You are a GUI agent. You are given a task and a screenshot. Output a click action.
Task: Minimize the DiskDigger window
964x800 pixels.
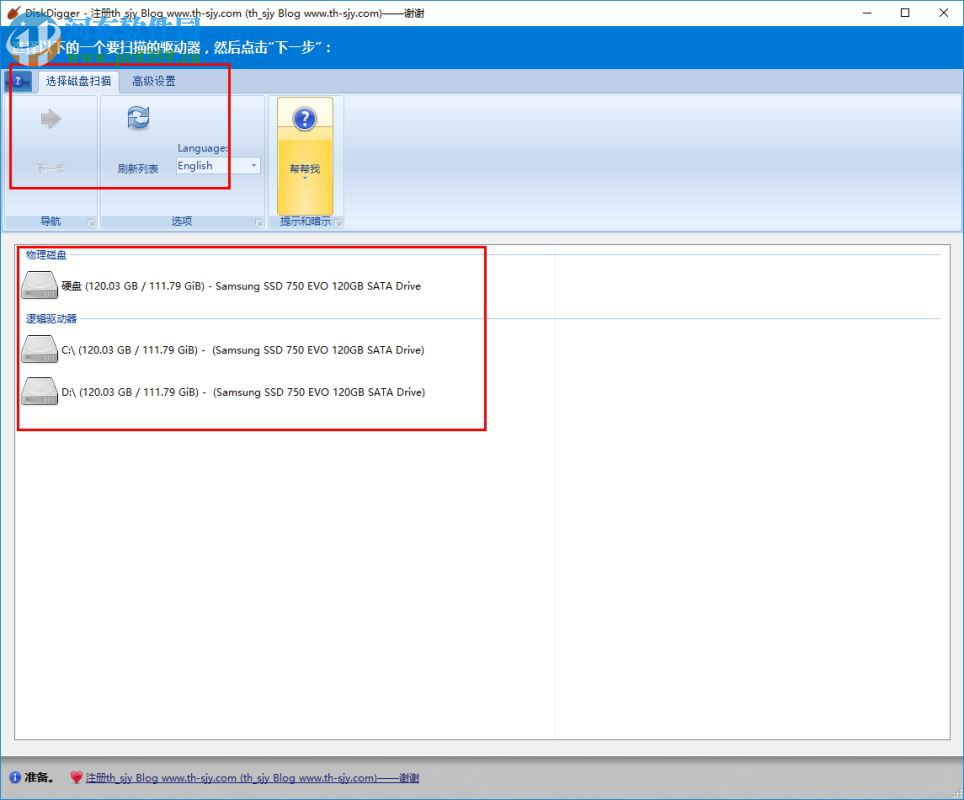click(x=867, y=13)
